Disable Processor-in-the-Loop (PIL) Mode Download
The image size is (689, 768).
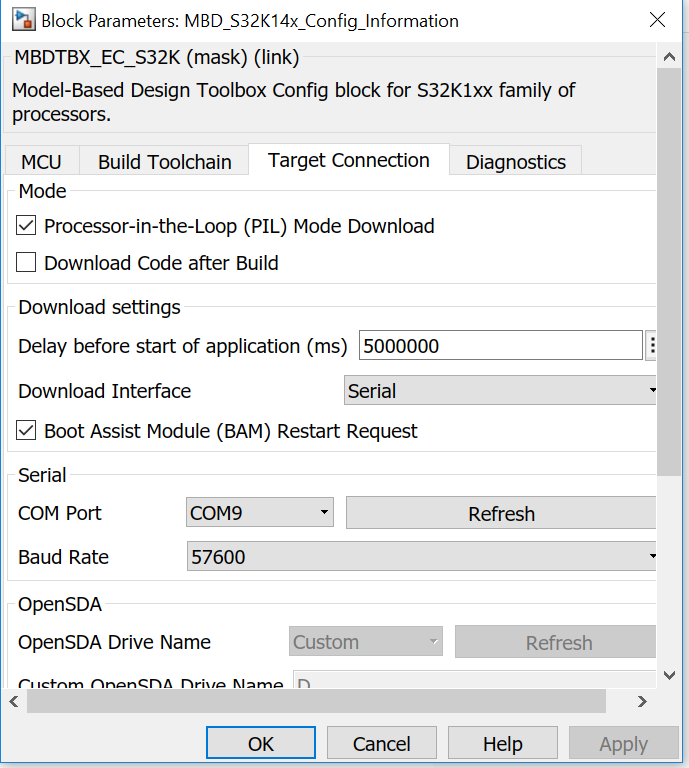(x=27, y=226)
